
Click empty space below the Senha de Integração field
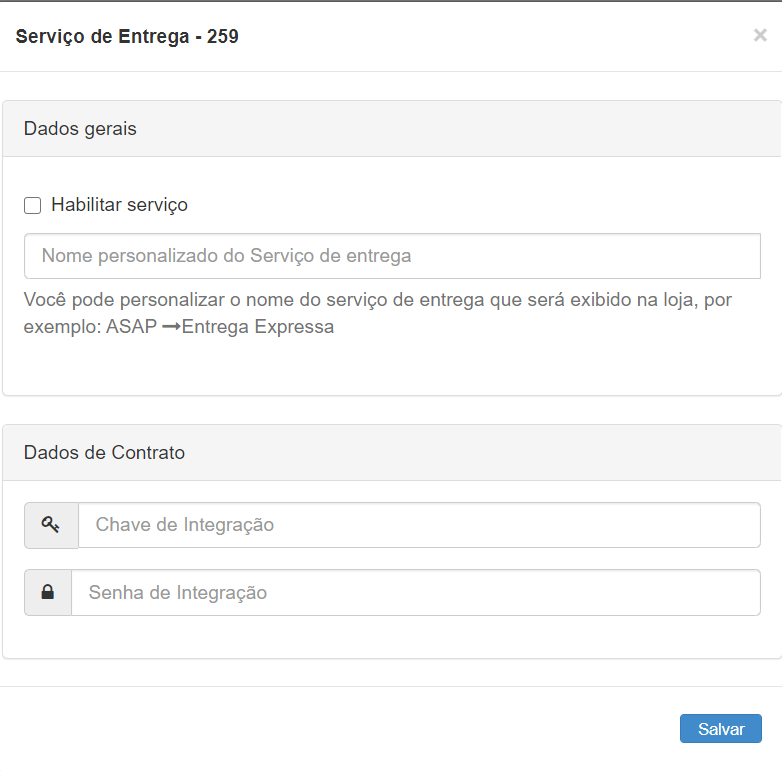tap(392, 637)
